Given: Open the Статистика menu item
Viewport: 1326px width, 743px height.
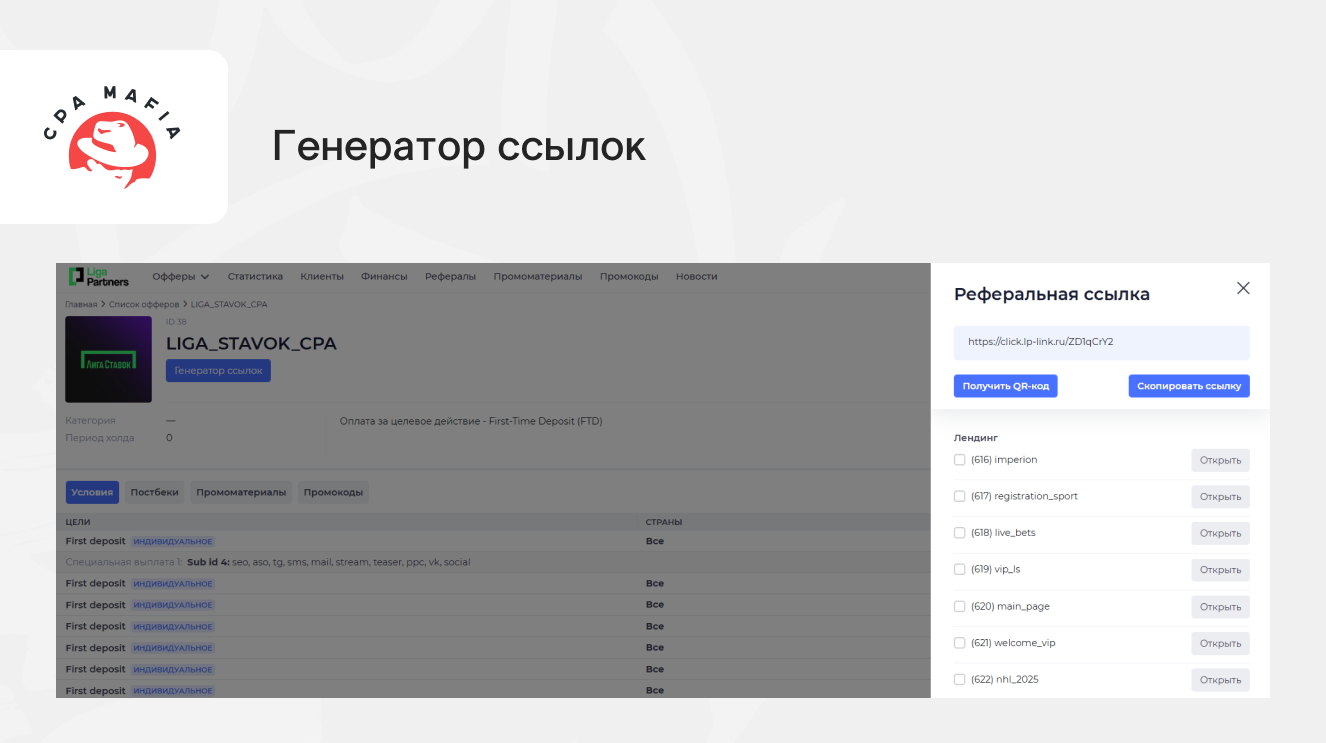Looking at the screenshot, I should click(255, 277).
